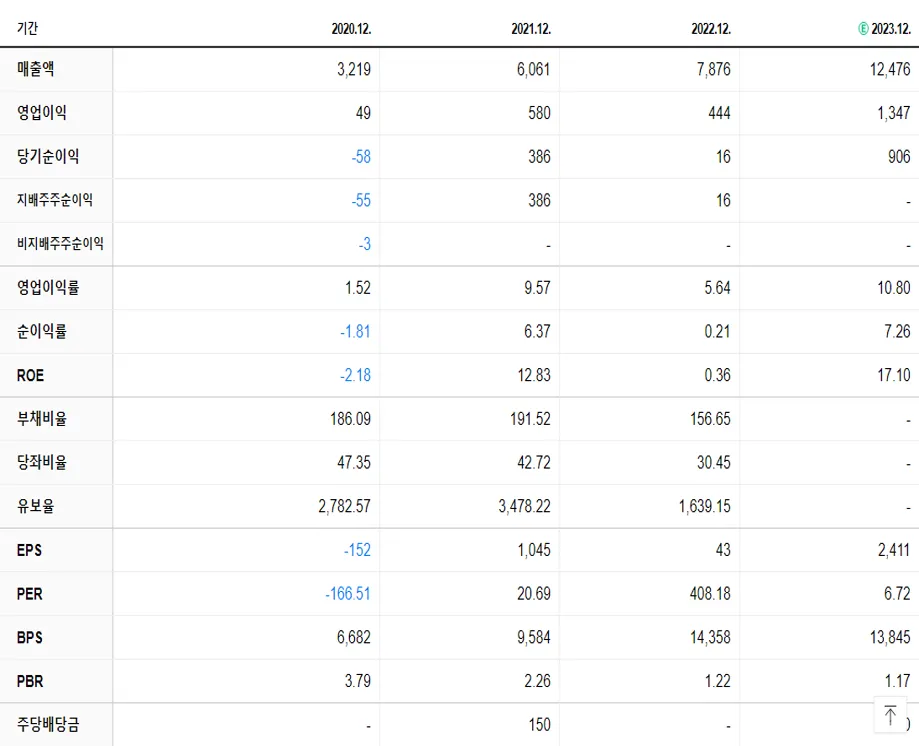Click the -152 EPS value

click(358, 550)
